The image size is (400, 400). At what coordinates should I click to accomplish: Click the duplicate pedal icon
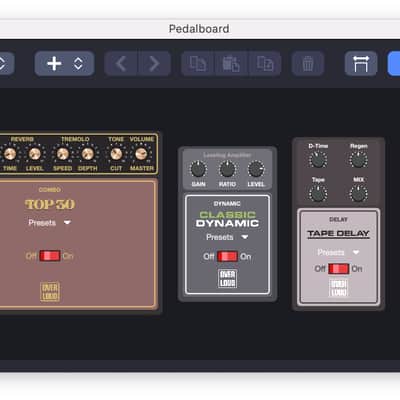265,63
